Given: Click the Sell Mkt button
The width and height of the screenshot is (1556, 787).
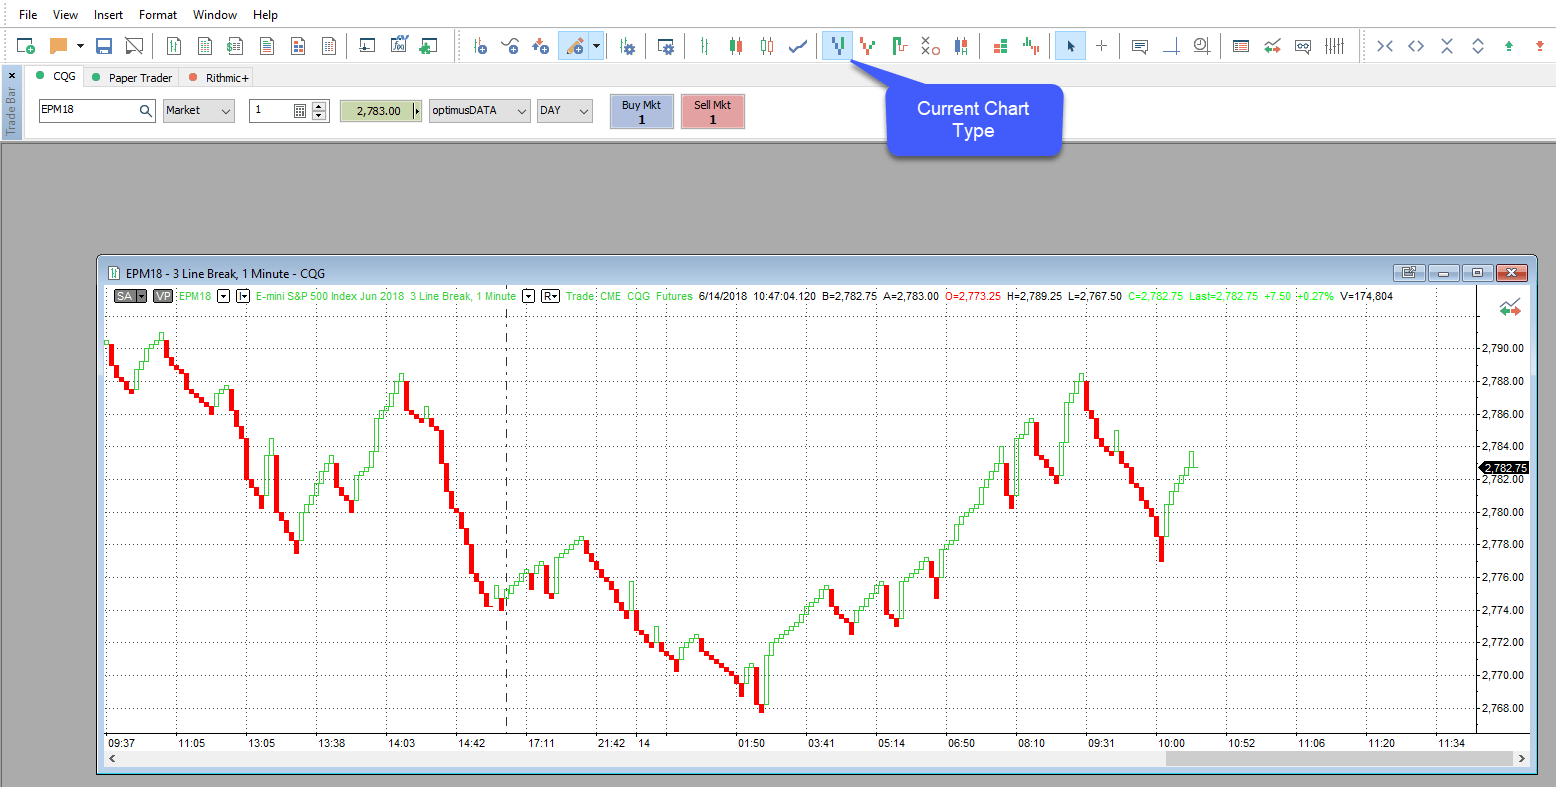Looking at the screenshot, I should pos(713,112).
